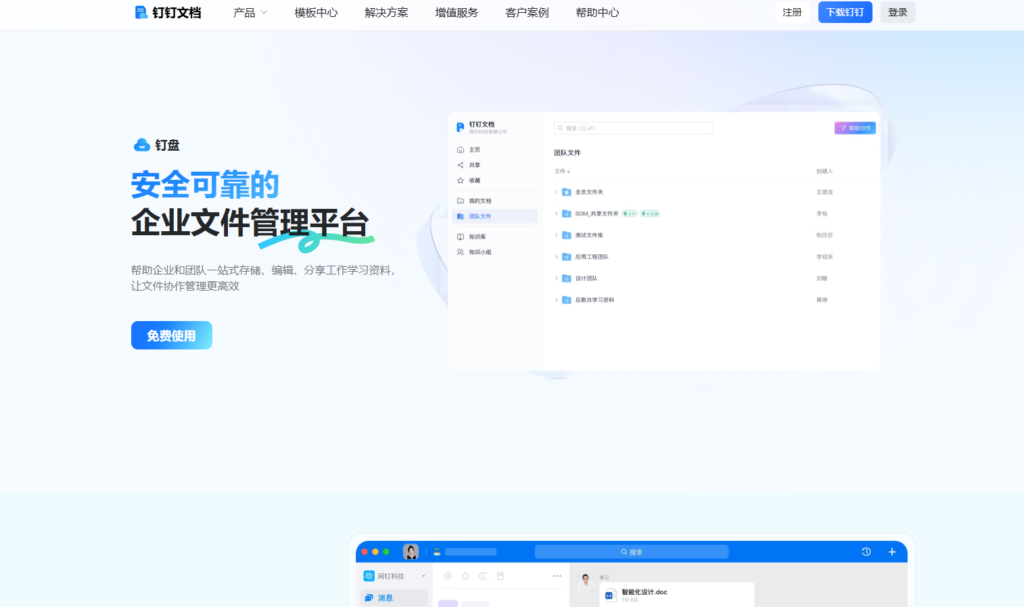The image size is (1024, 607).
Task: Select the 团队文件 sidebar item
Action: pyautogui.click(x=480, y=215)
